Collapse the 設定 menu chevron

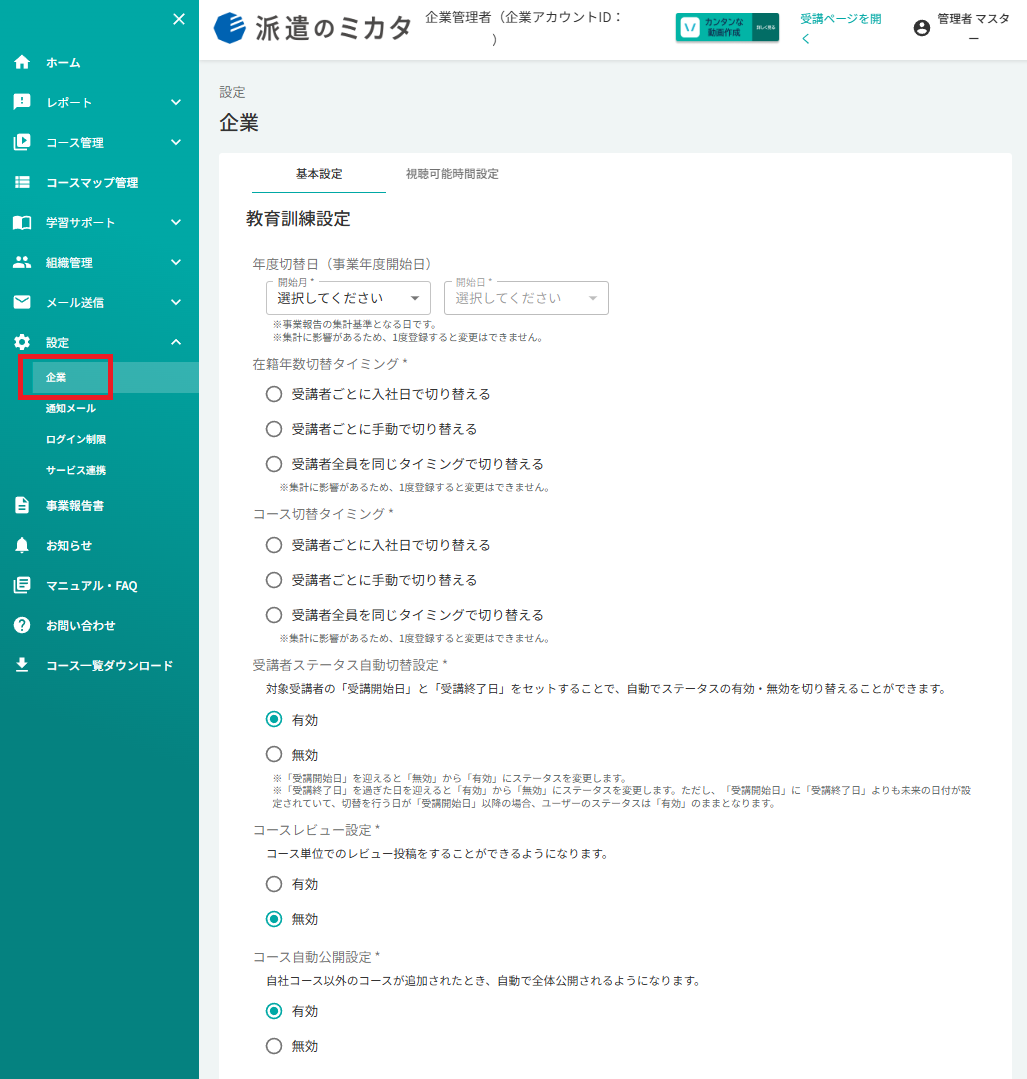pyautogui.click(x=176, y=342)
